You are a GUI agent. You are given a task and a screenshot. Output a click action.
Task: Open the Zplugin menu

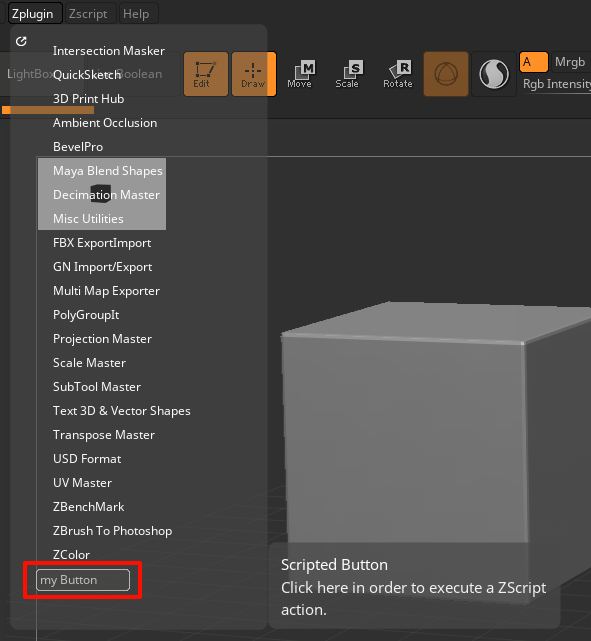[33, 14]
